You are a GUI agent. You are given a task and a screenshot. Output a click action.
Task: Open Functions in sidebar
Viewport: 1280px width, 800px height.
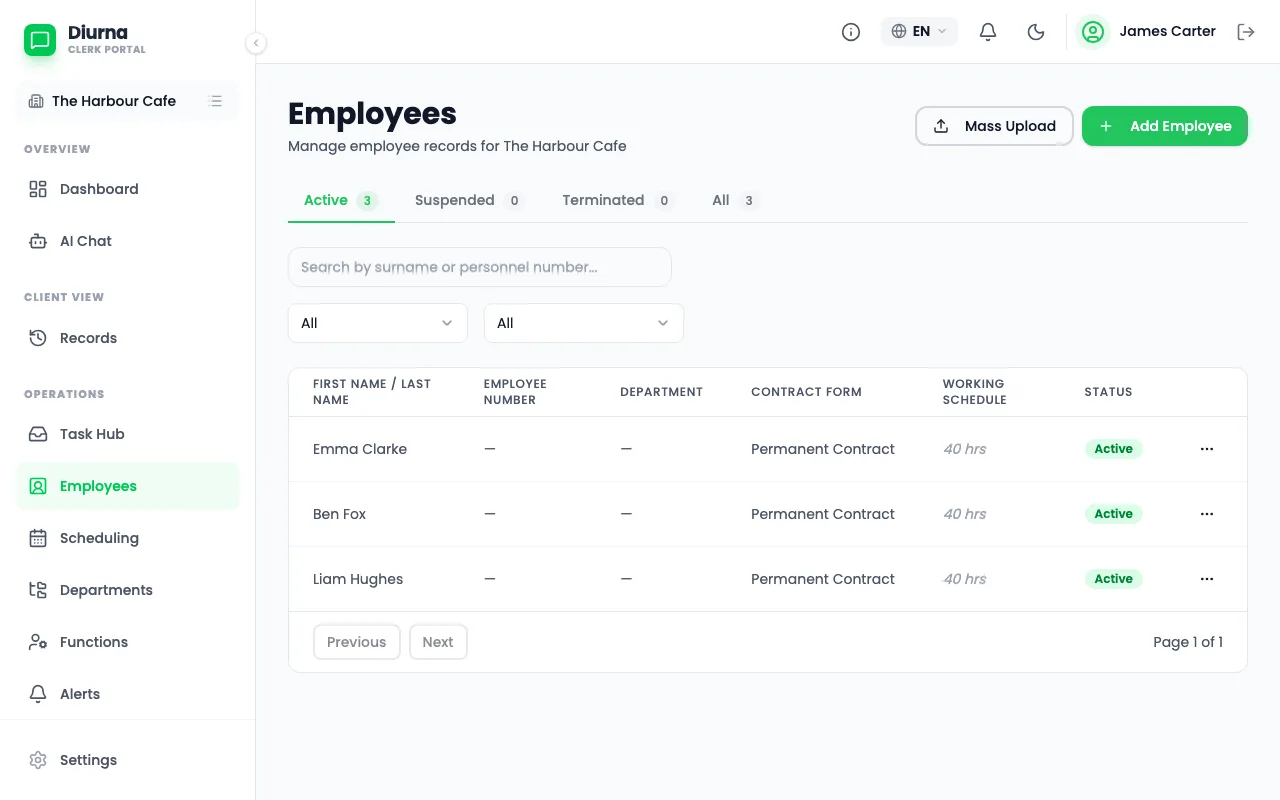click(x=128, y=642)
